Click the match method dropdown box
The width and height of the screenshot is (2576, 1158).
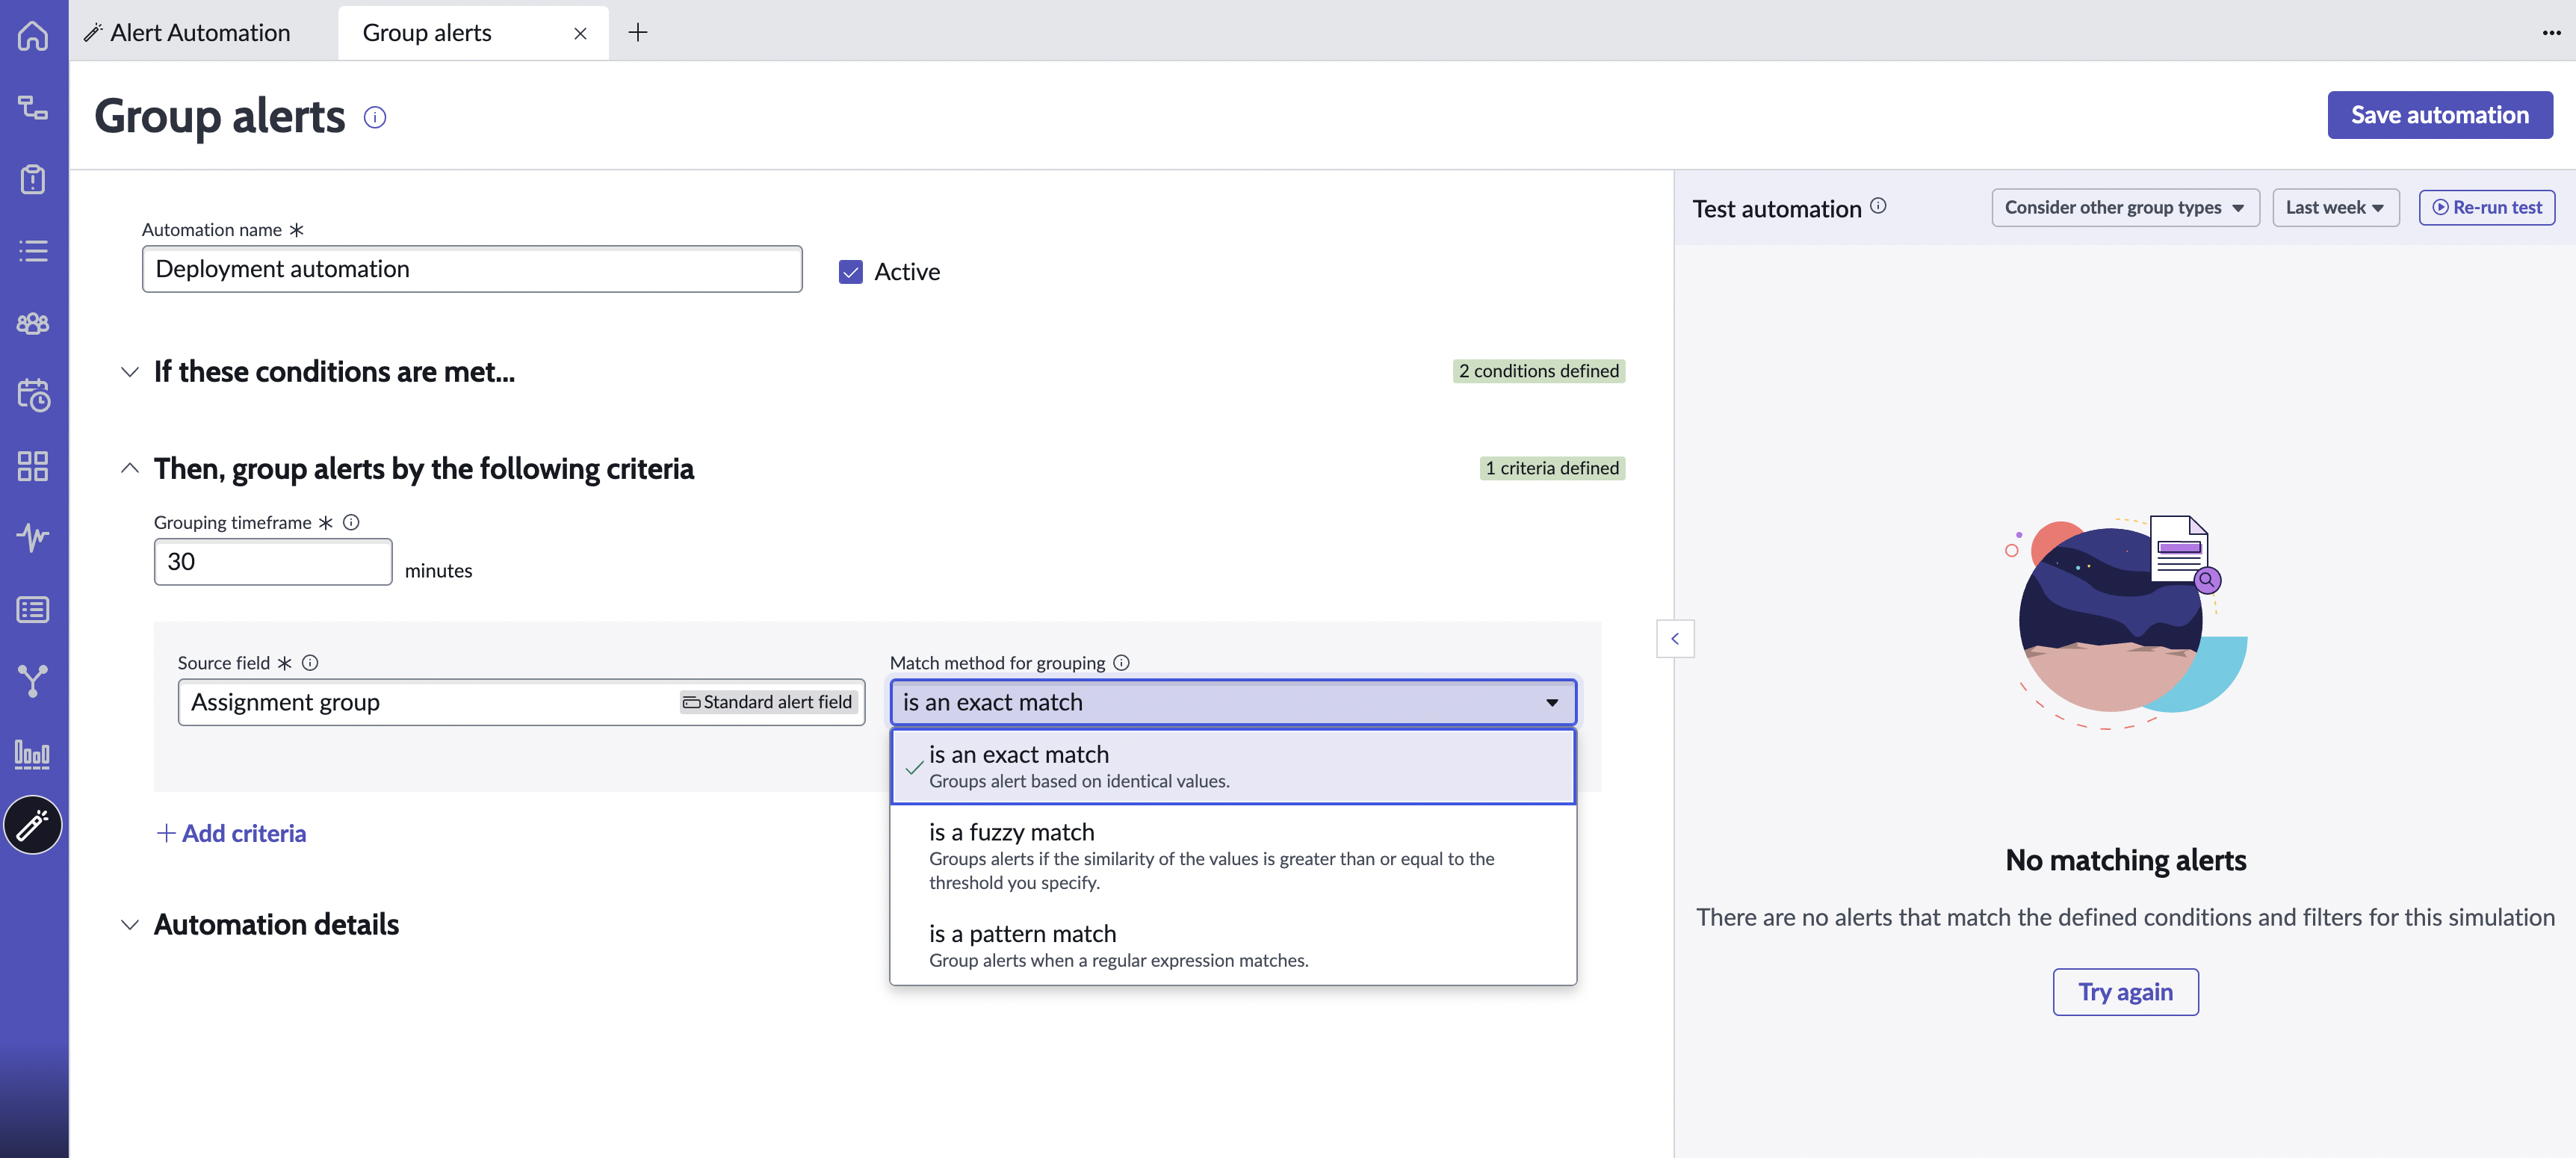pos(1233,702)
